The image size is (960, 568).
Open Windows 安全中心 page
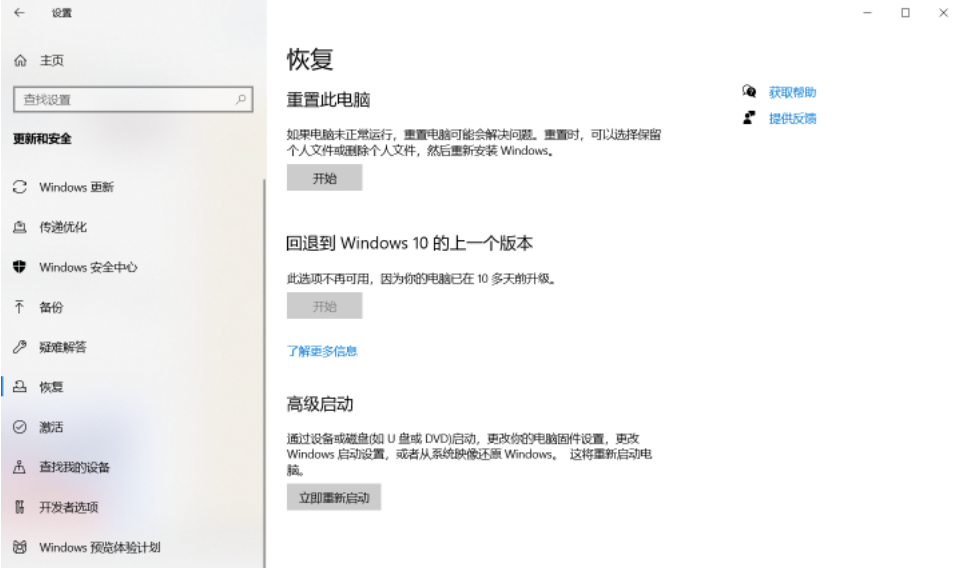pyautogui.click(x=88, y=267)
